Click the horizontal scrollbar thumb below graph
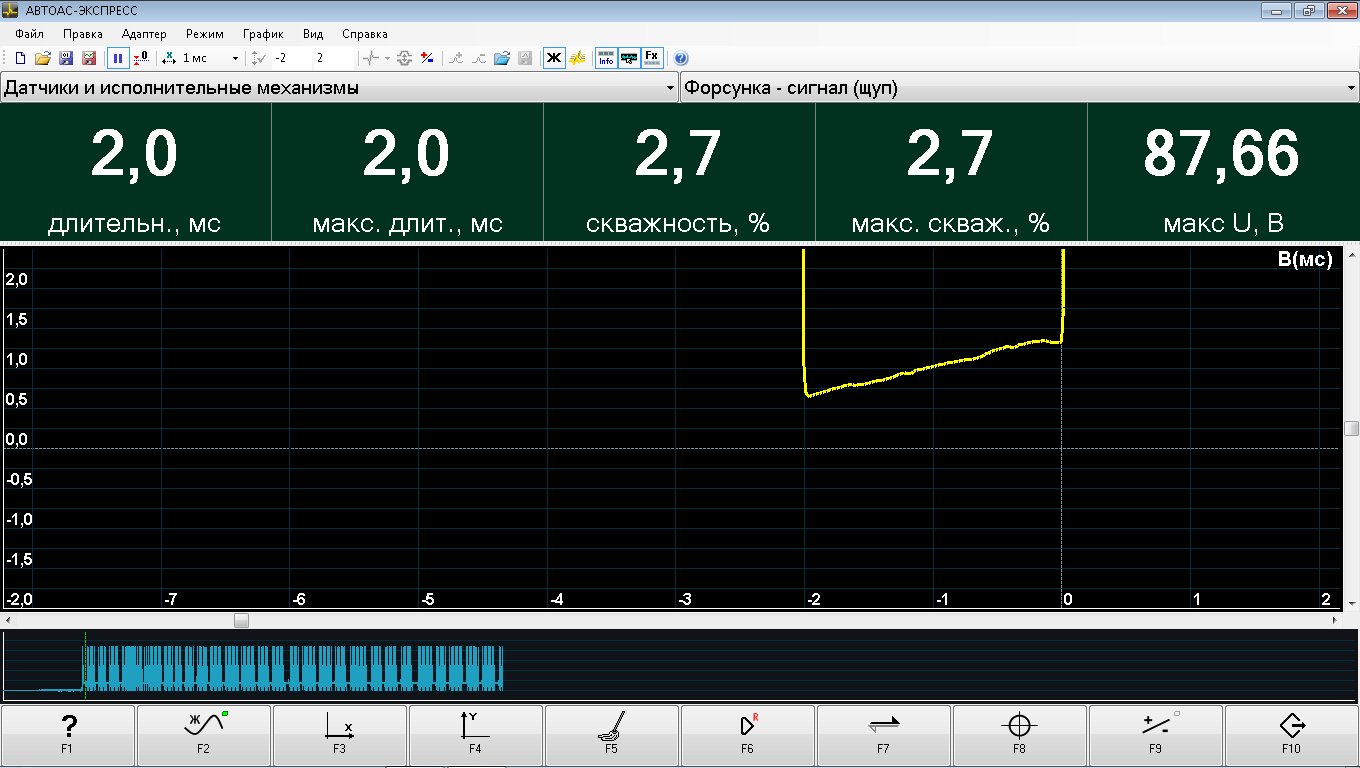Viewport: 1360px width, 768px height. tap(241, 620)
